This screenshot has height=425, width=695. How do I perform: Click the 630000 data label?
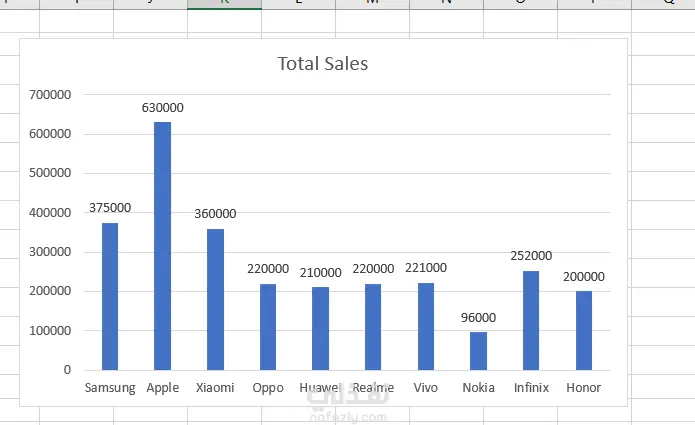click(162, 108)
